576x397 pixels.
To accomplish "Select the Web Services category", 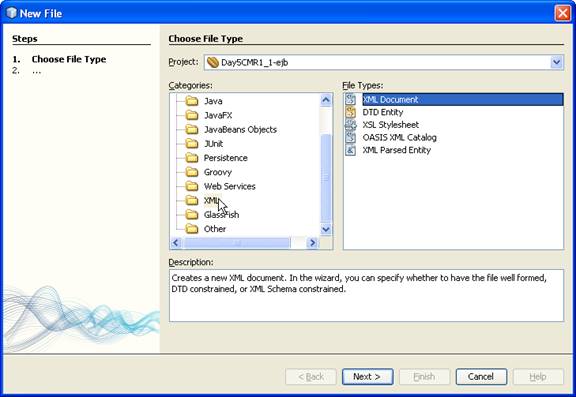I will point(230,187).
